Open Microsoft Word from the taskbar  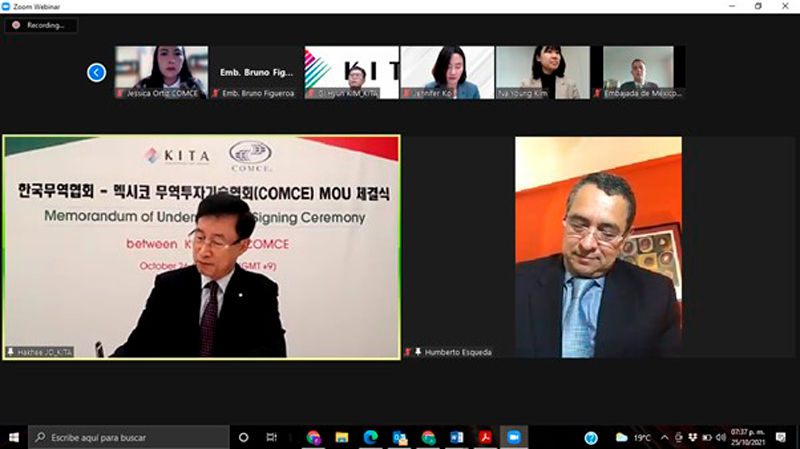[457, 437]
